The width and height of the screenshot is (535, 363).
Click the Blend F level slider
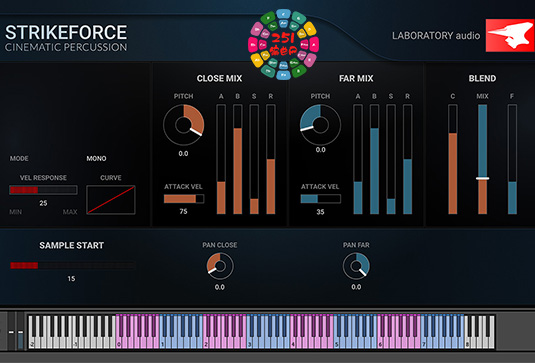512,159
